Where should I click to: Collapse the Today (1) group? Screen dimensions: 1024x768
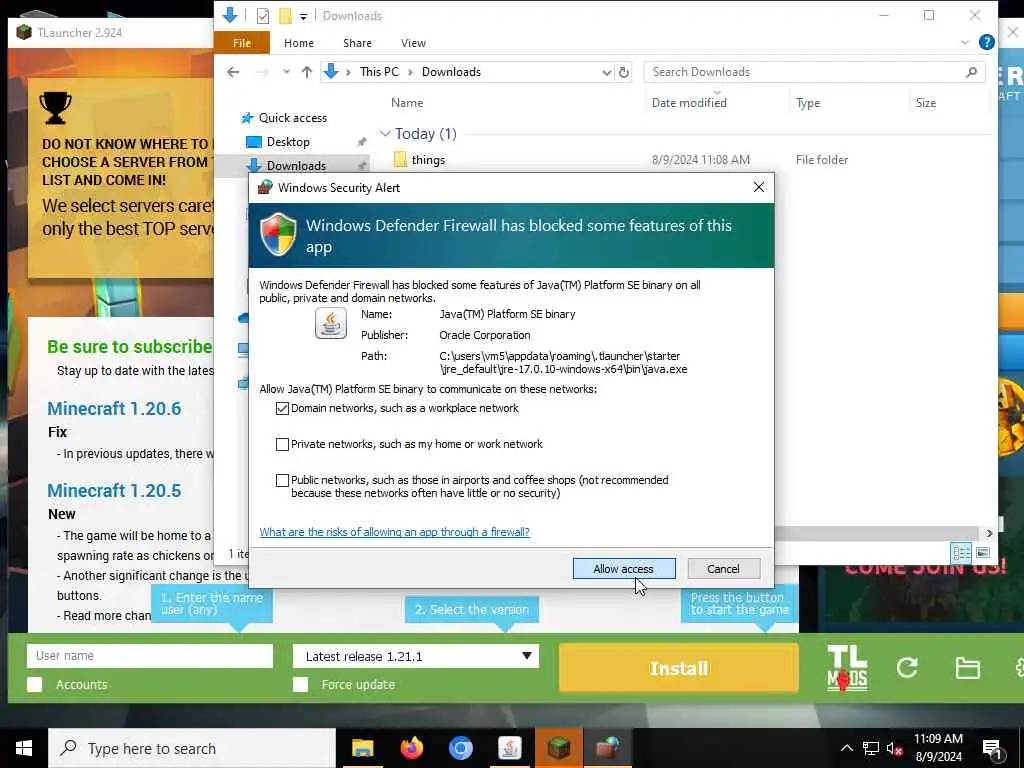tap(385, 134)
